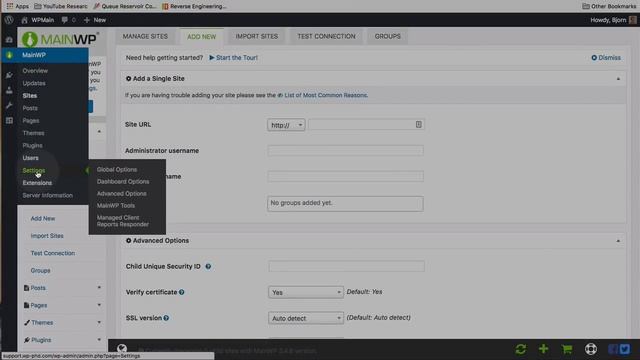Open the Dashboard icon in collapsed sidebar
The image size is (640, 360).
click(9, 40)
